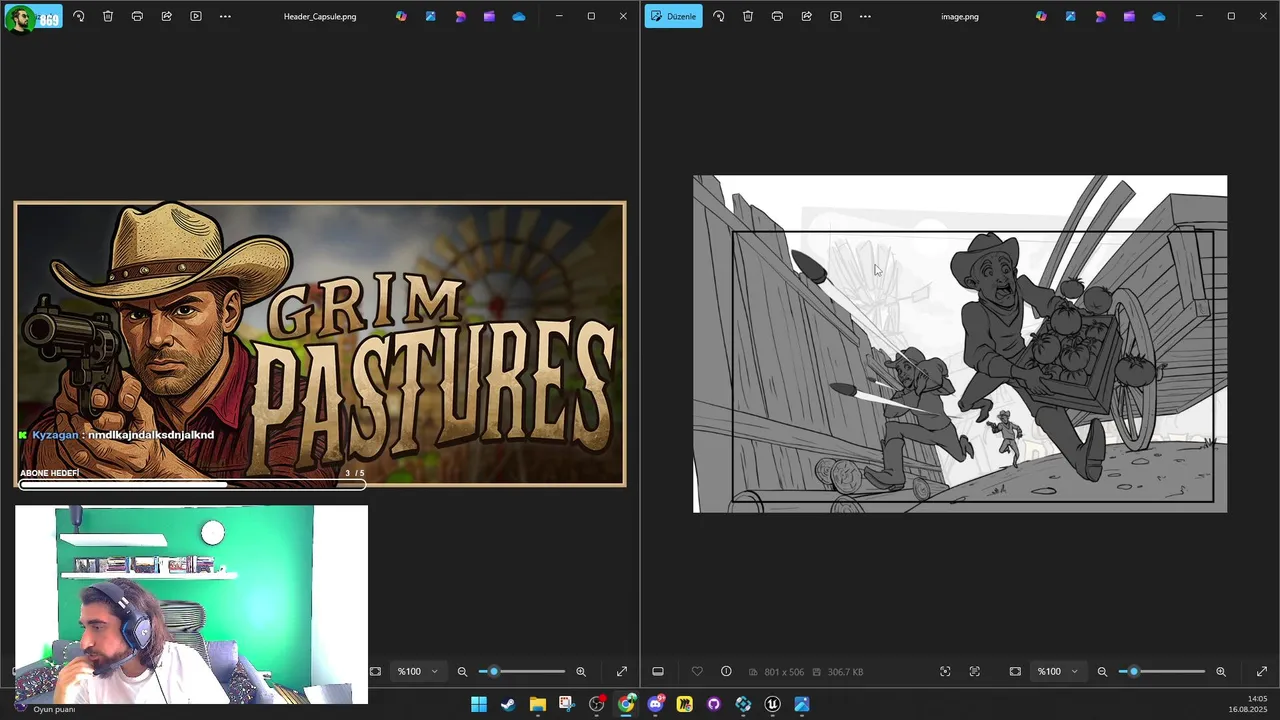Fit image to window in Header_Capsule.png window
Image resolution: width=1280 pixels, height=720 pixels.
pyautogui.click(x=375, y=671)
